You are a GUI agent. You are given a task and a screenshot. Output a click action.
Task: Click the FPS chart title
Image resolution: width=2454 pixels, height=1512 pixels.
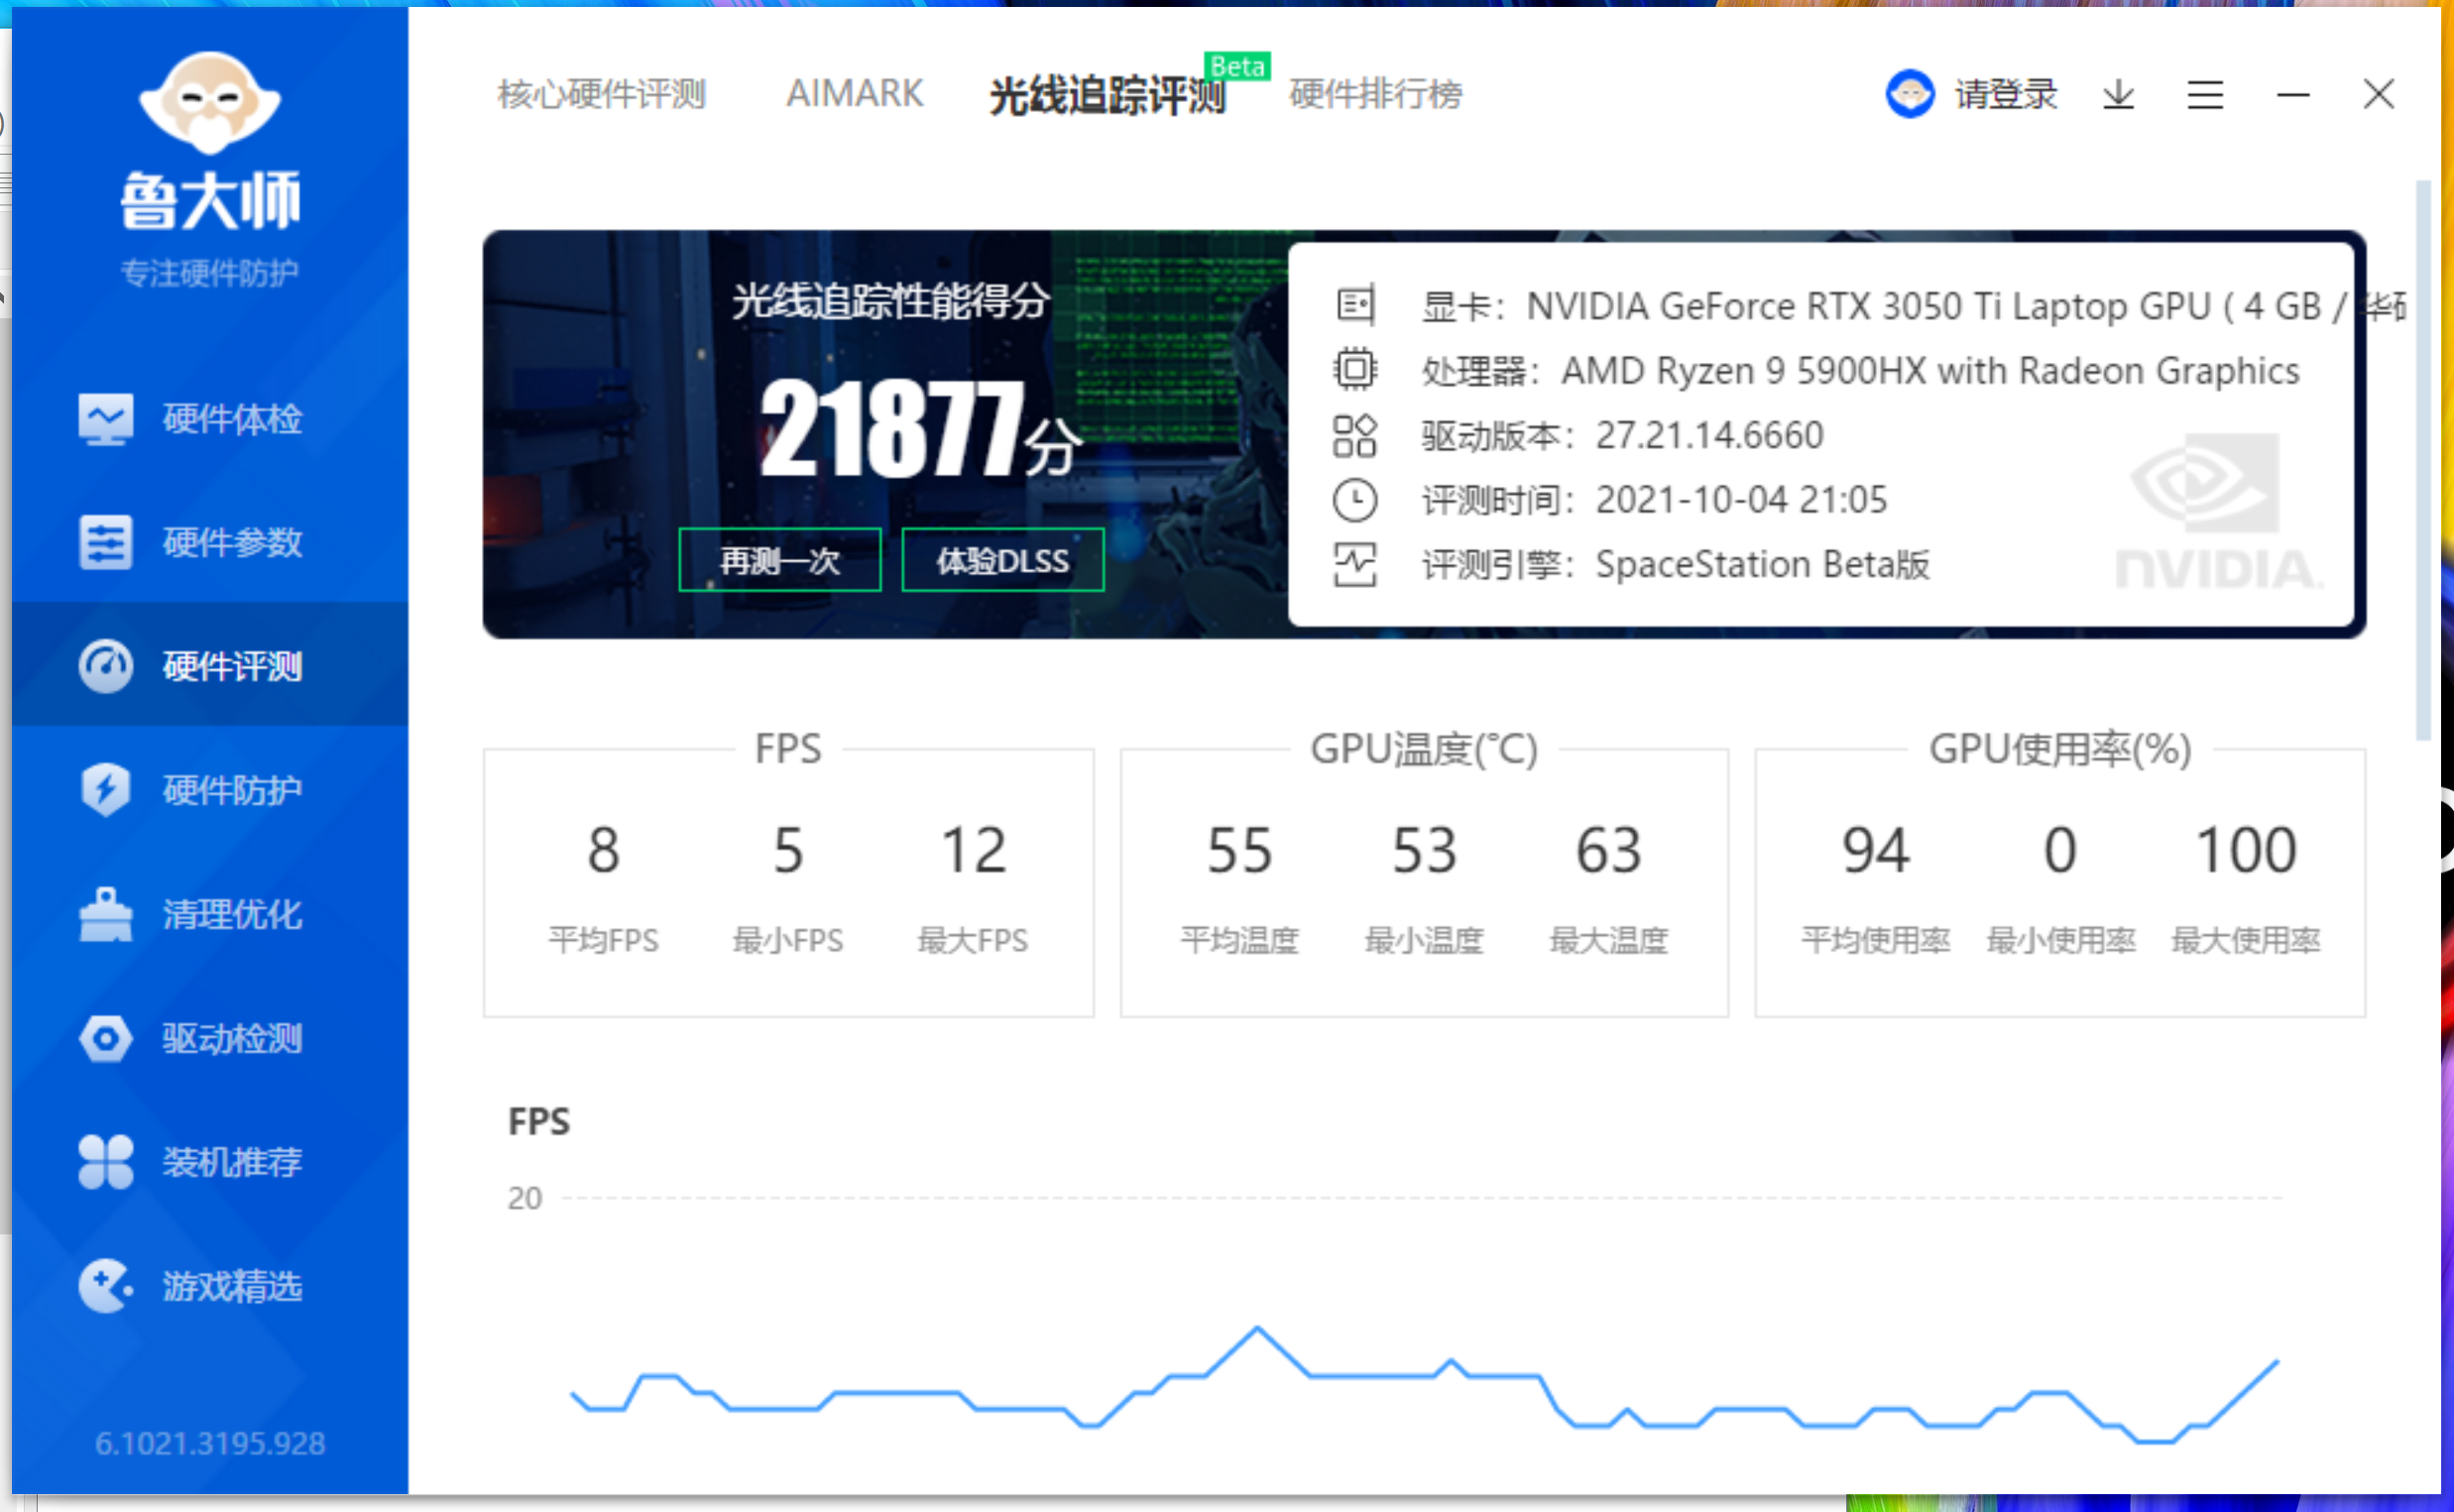[539, 1121]
